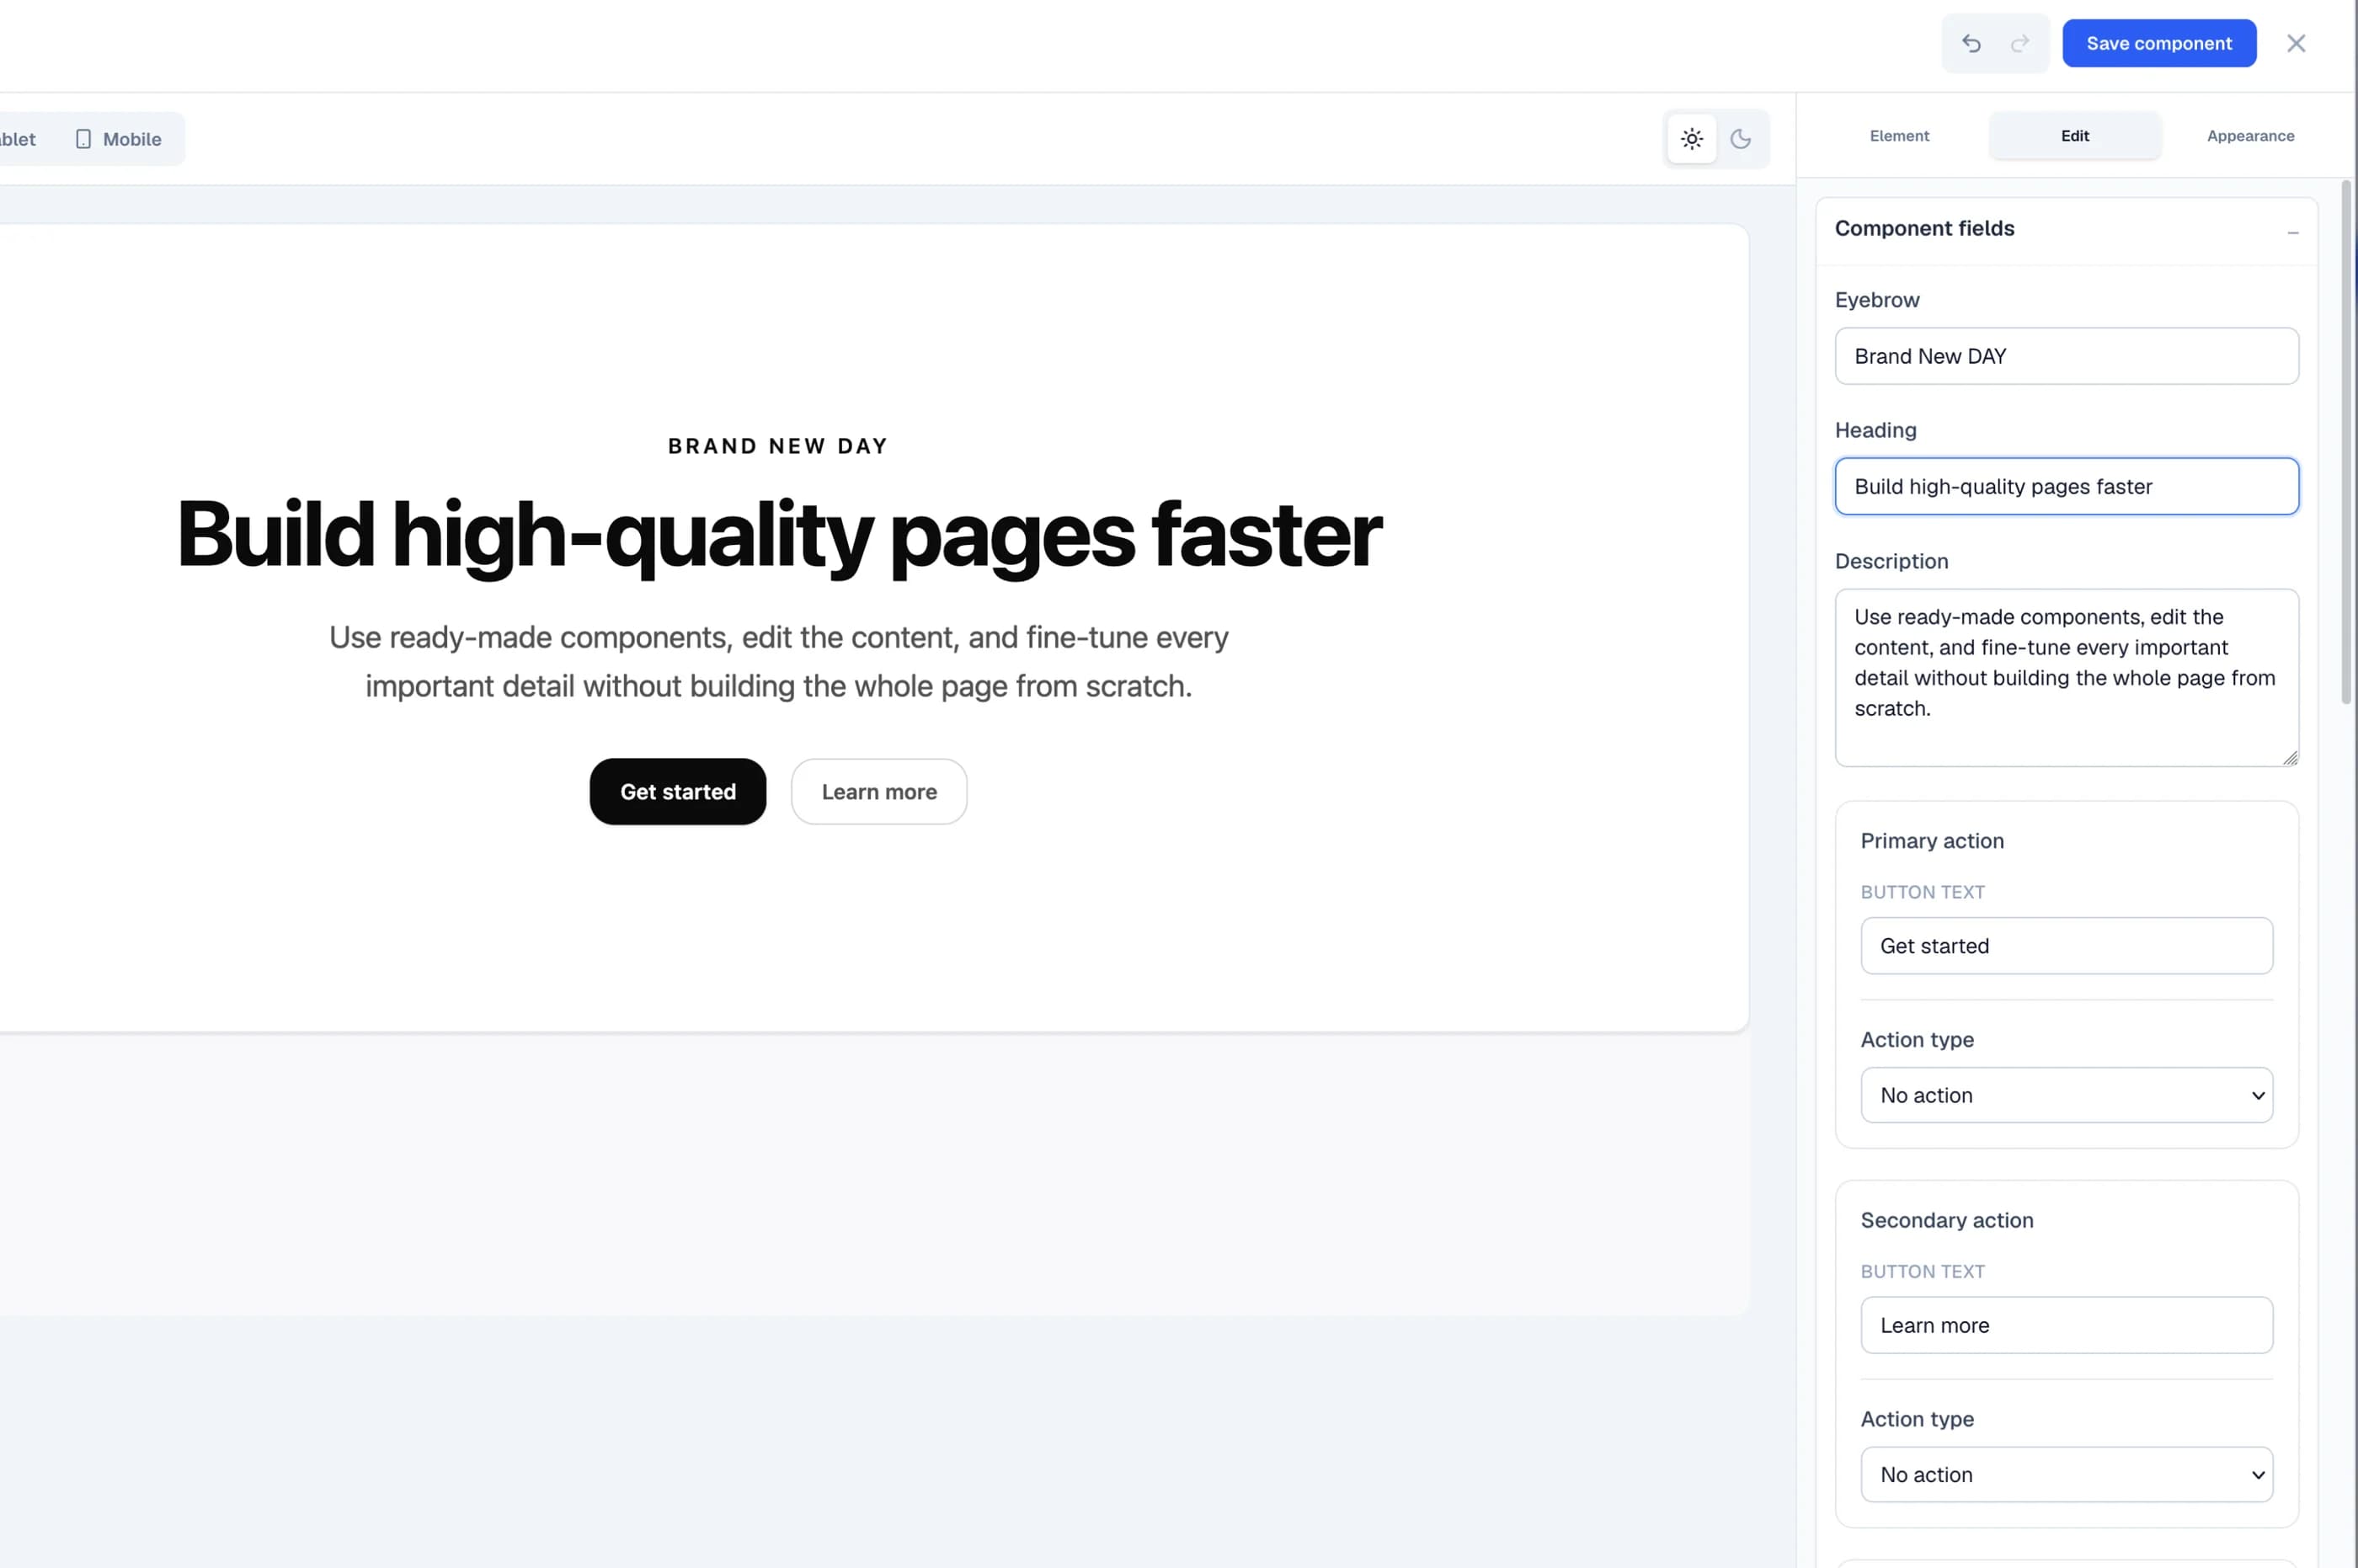Switch preview to light mode sun icon
This screenshot has width=2358, height=1568.
coord(1691,139)
